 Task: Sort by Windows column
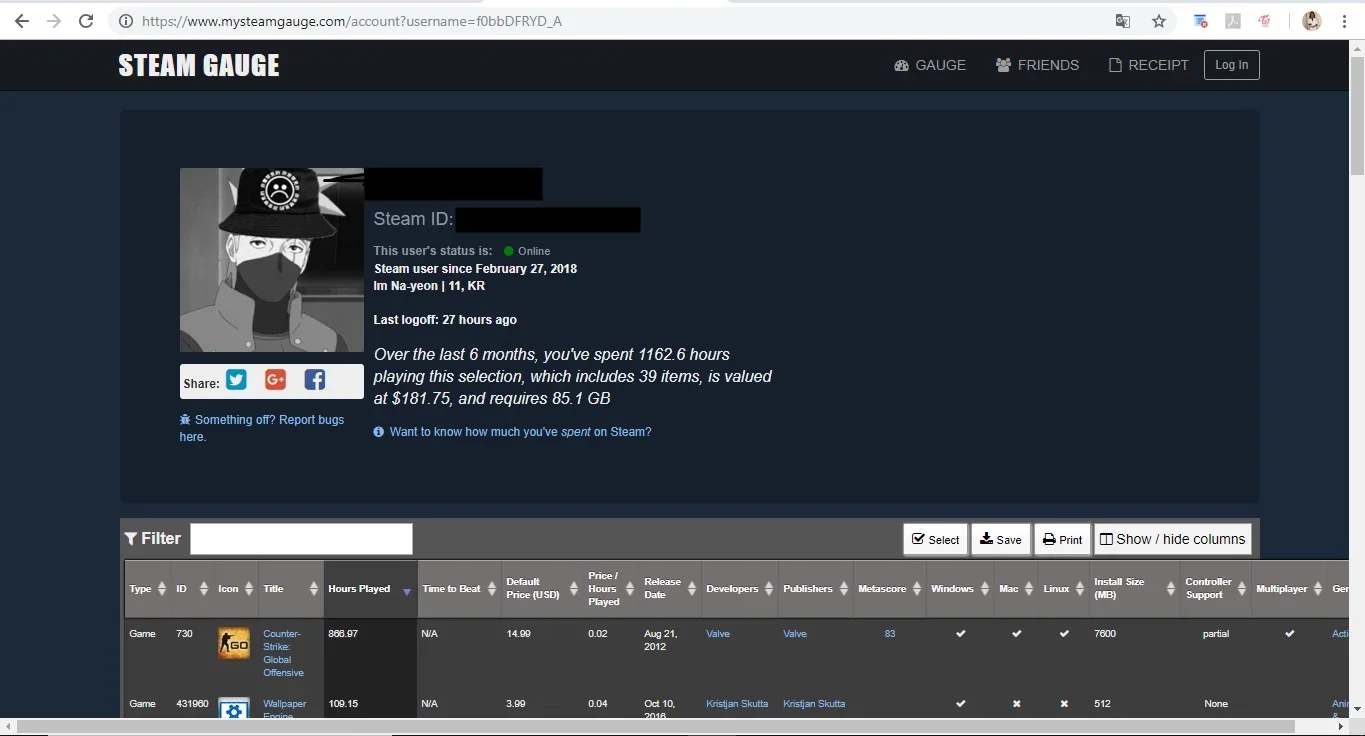click(x=960, y=589)
